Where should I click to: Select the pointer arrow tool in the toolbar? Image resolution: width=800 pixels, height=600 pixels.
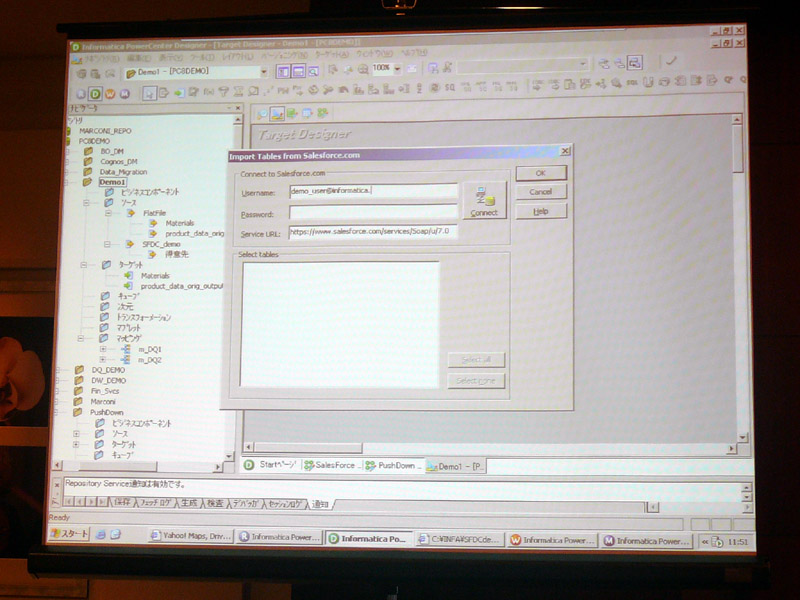pos(149,93)
